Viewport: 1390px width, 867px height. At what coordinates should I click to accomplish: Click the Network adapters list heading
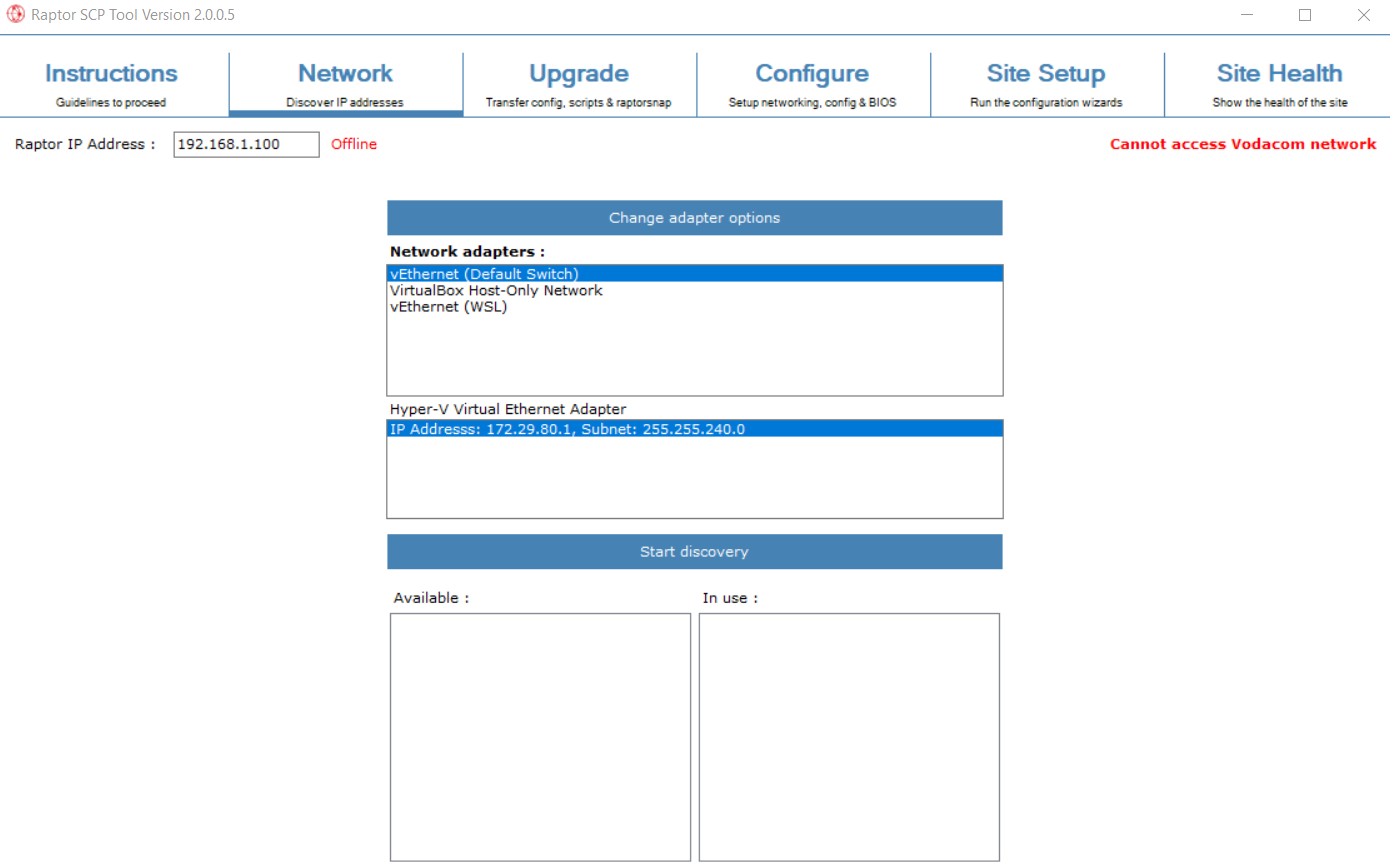pyautogui.click(x=455, y=251)
